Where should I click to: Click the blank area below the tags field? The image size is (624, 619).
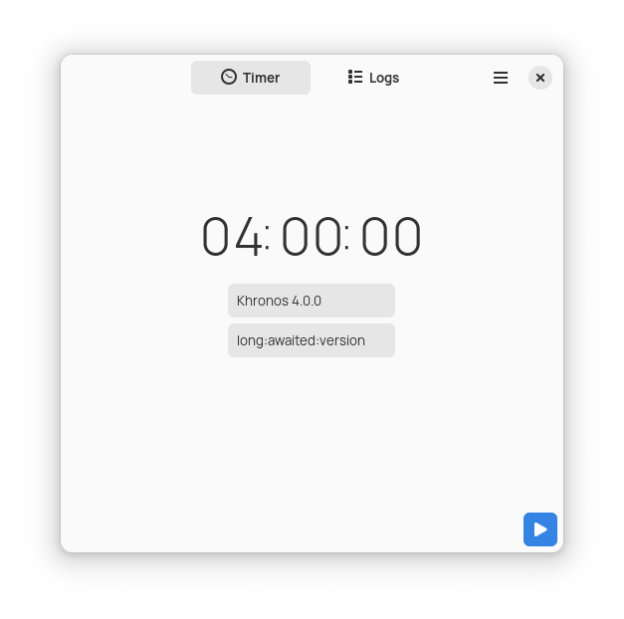[x=311, y=434]
